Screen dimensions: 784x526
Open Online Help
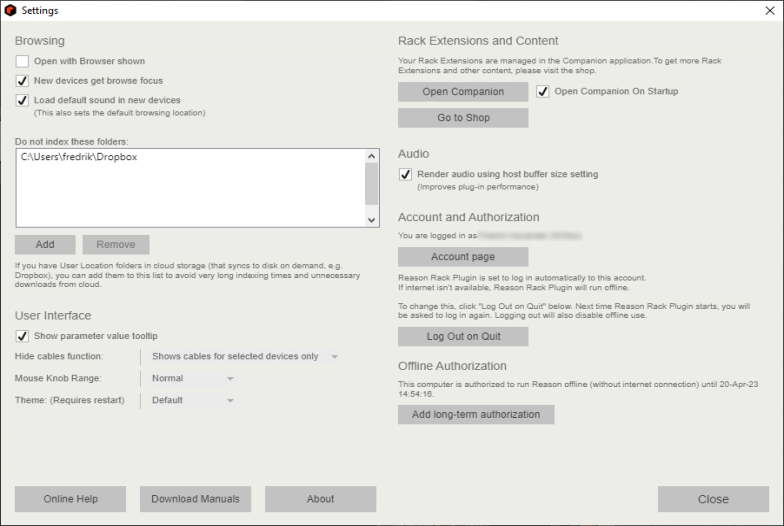click(70, 499)
